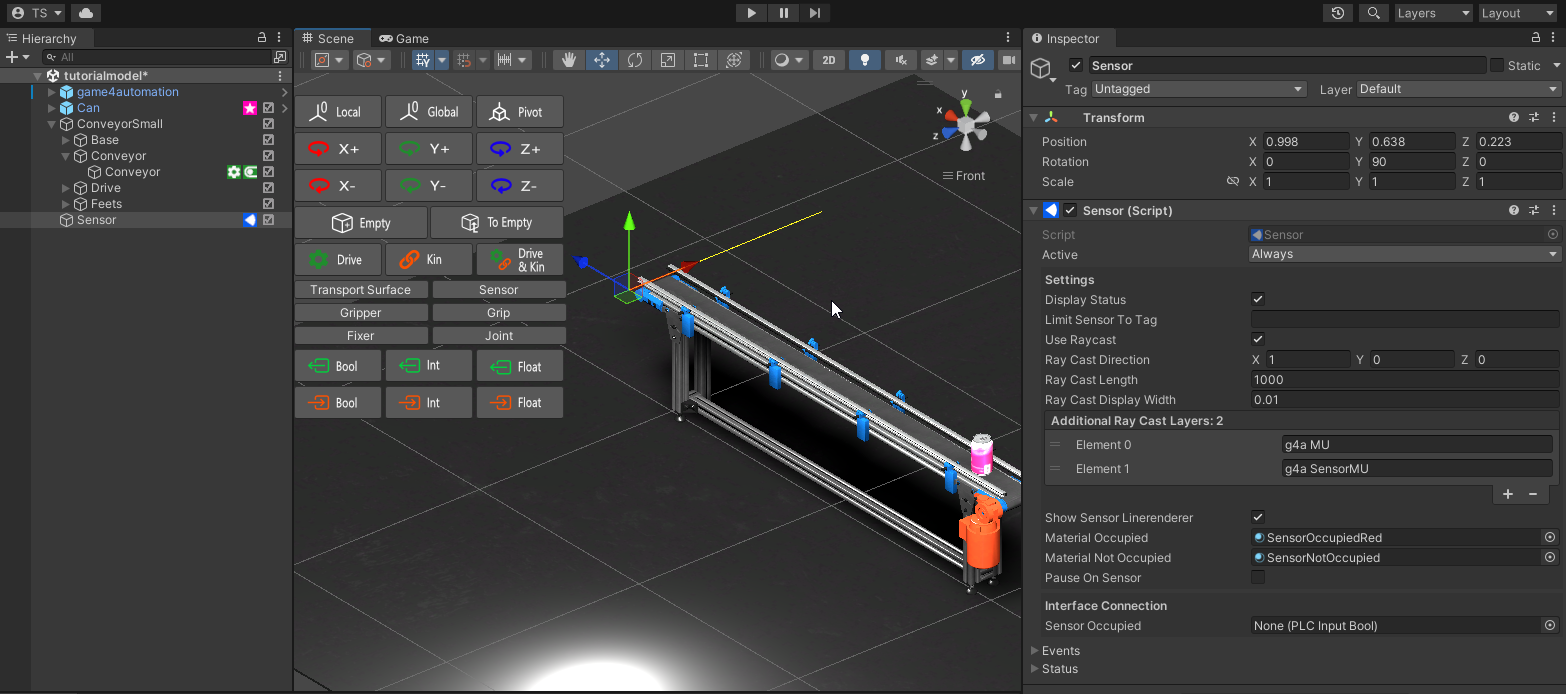Click the search icon in top bar
Image resolution: width=1566 pixels, height=694 pixels.
tap(1374, 13)
